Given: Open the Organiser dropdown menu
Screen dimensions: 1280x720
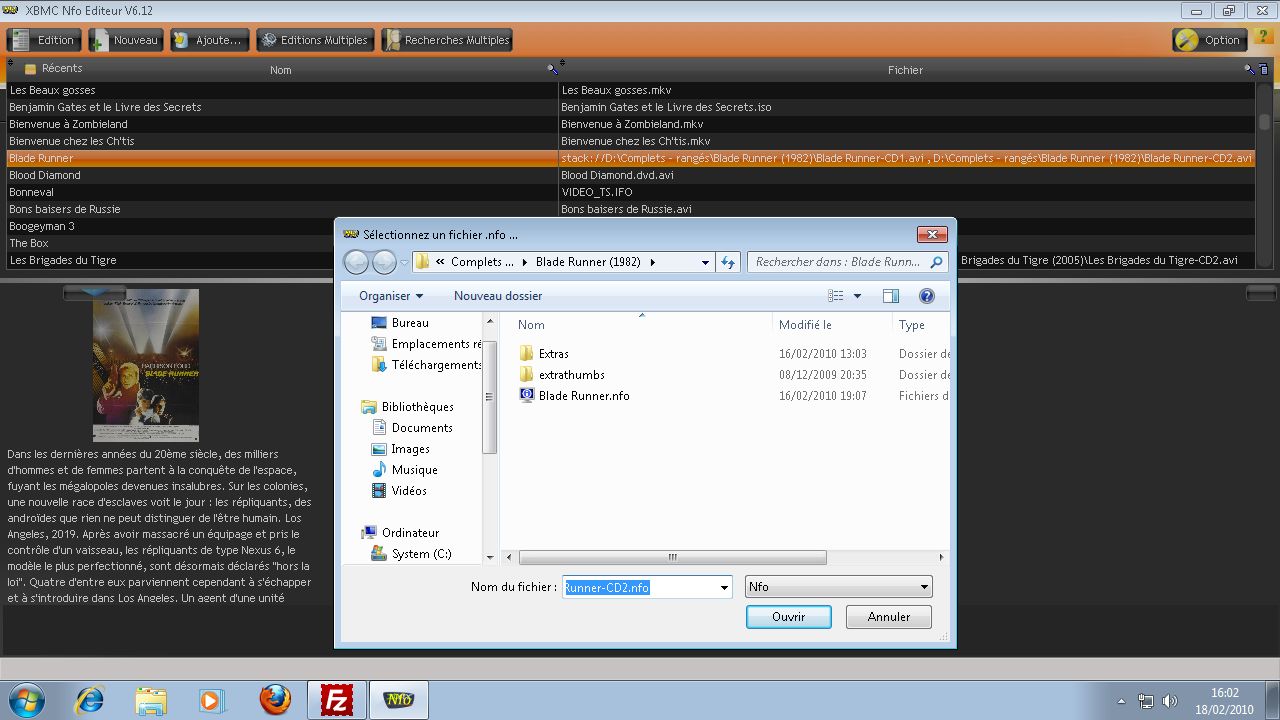Looking at the screenshot, I should click(391, 296).
